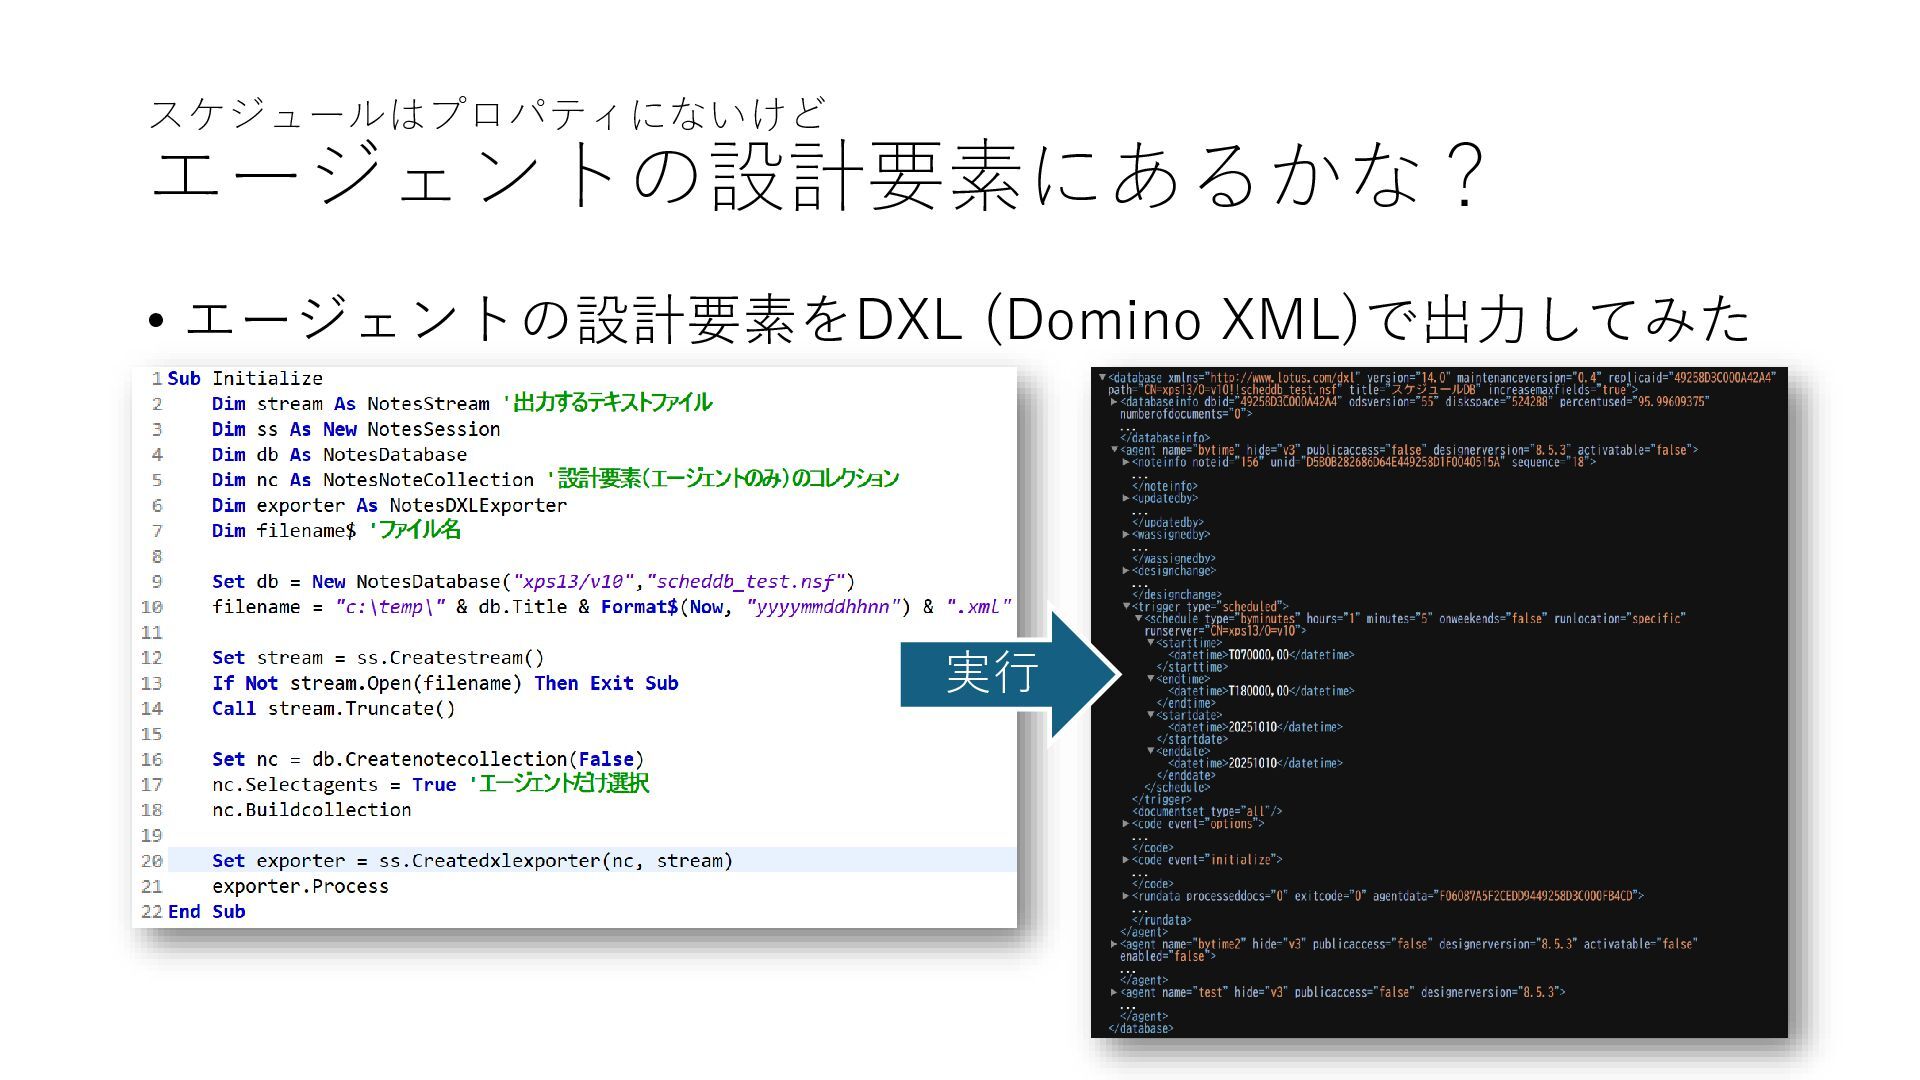Expand the rundata processeddocs node
Viewport: 1920px width, 1080px height.
(1126, 896)
